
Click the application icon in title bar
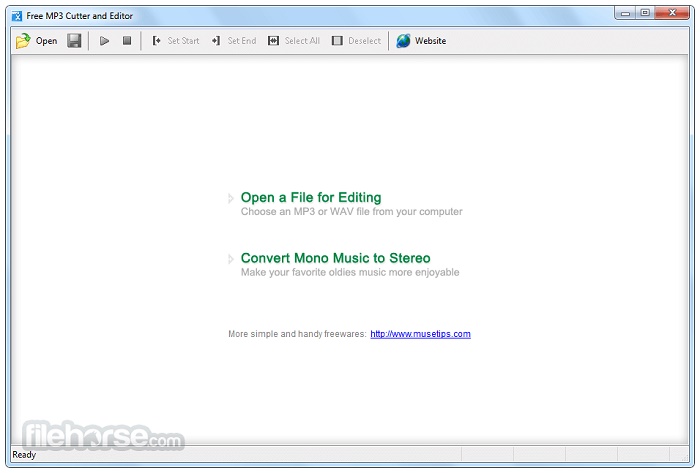pyautogui.click(x=17, y=16)
